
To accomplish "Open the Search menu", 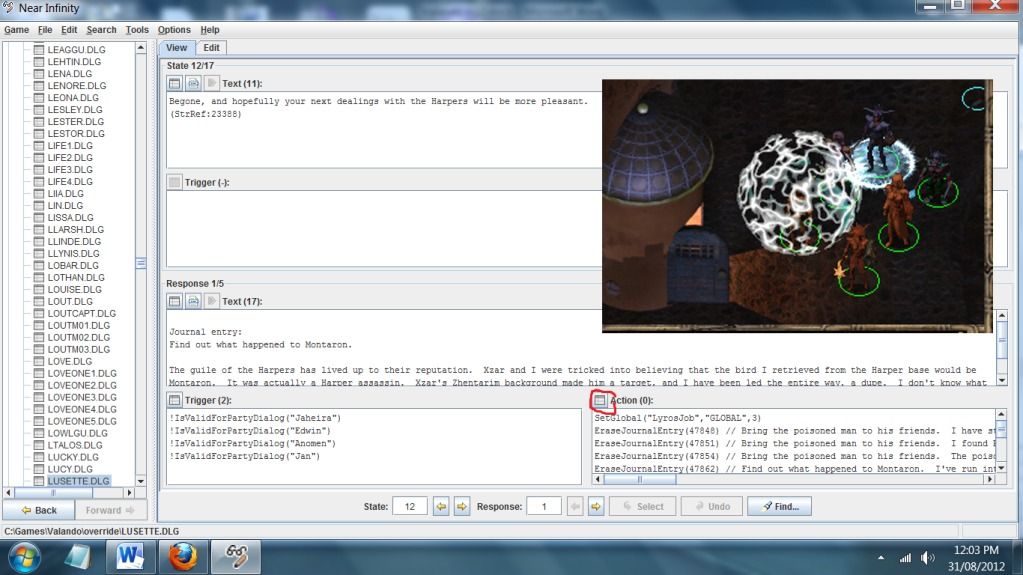I will (101, 30).
